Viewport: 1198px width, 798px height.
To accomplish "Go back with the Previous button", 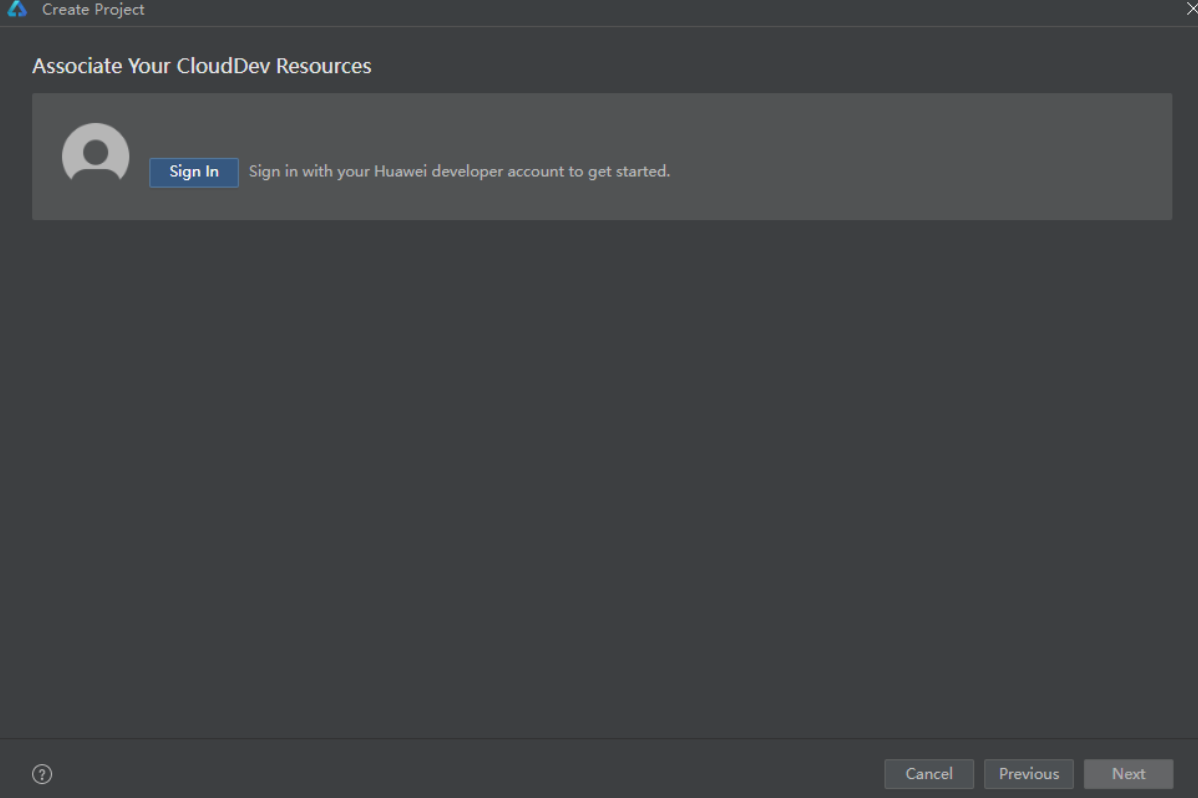I will pos(1028,774).
